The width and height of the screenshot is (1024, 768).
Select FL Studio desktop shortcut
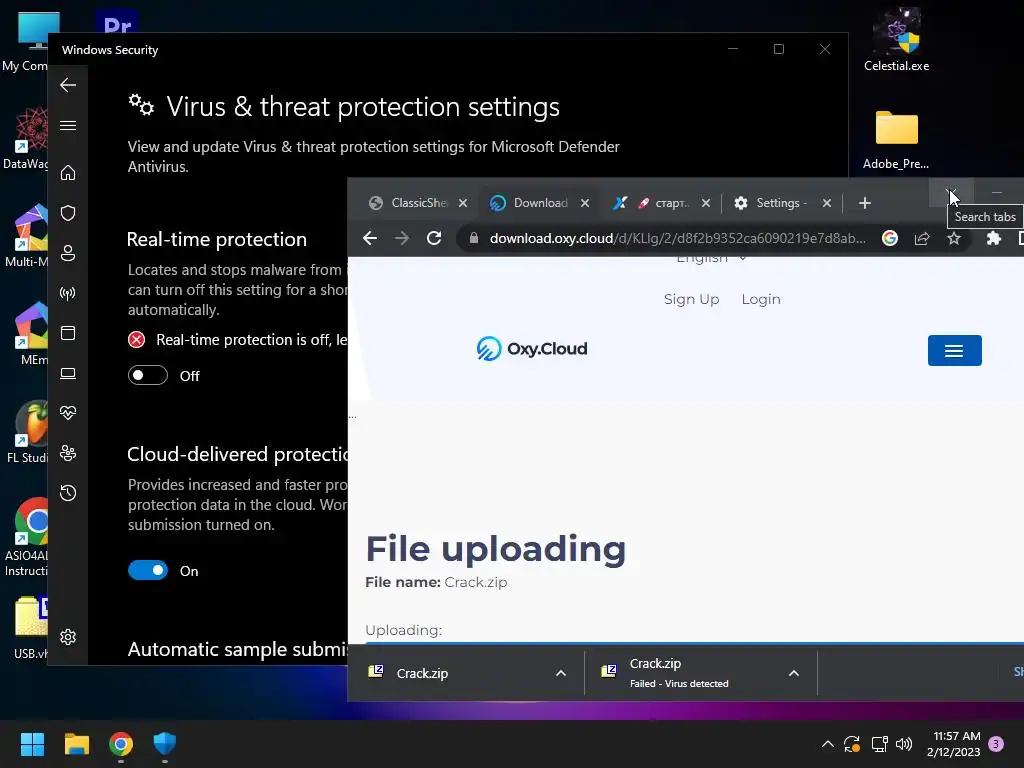click(28, 432)
